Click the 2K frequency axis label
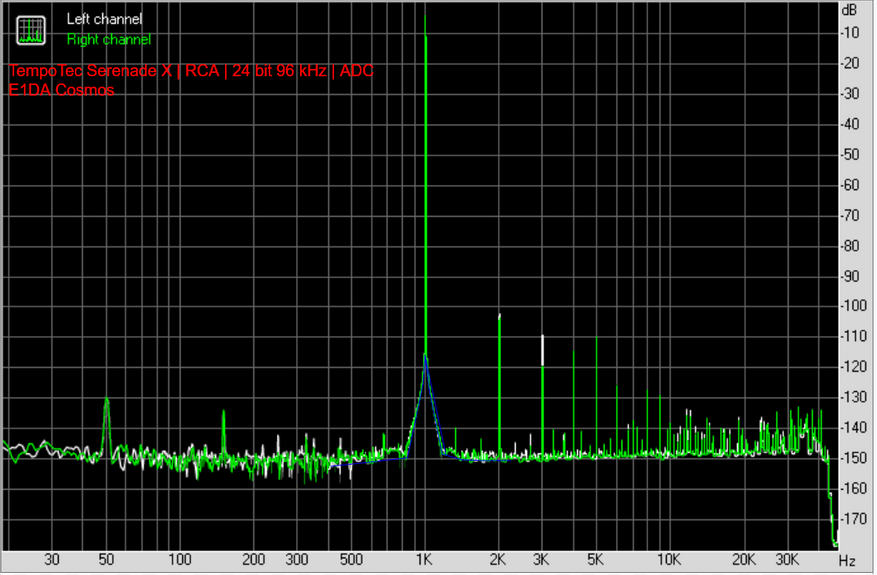The width and height of the screenshot is (877, 575). pyautogui.click(x=498, y=560)
